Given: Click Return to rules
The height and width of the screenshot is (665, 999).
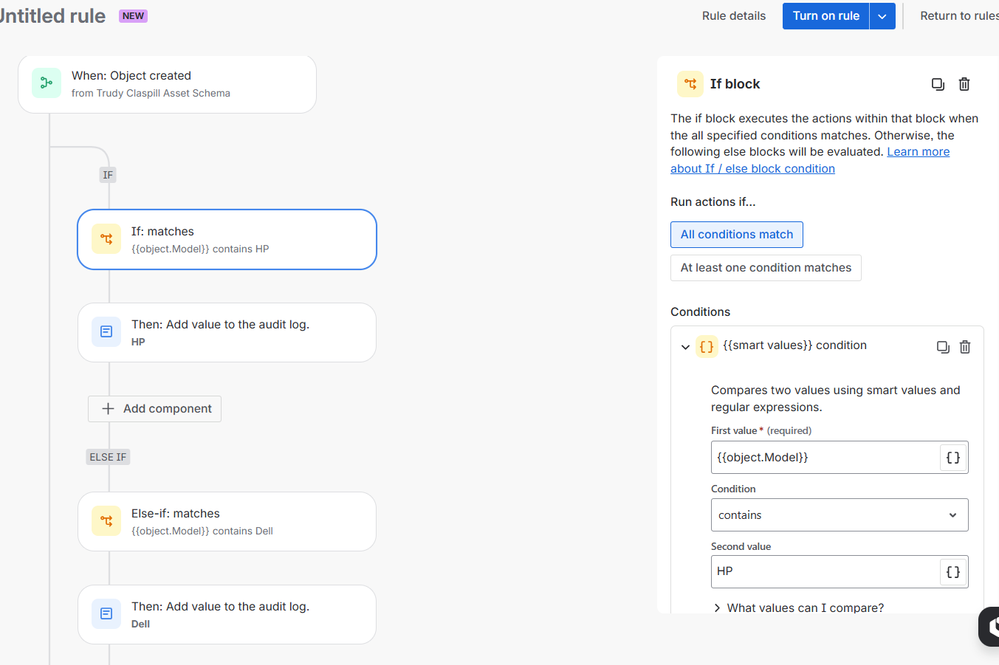Looking at the screenshot, I should pyautogui.click(x=958, y=16).
